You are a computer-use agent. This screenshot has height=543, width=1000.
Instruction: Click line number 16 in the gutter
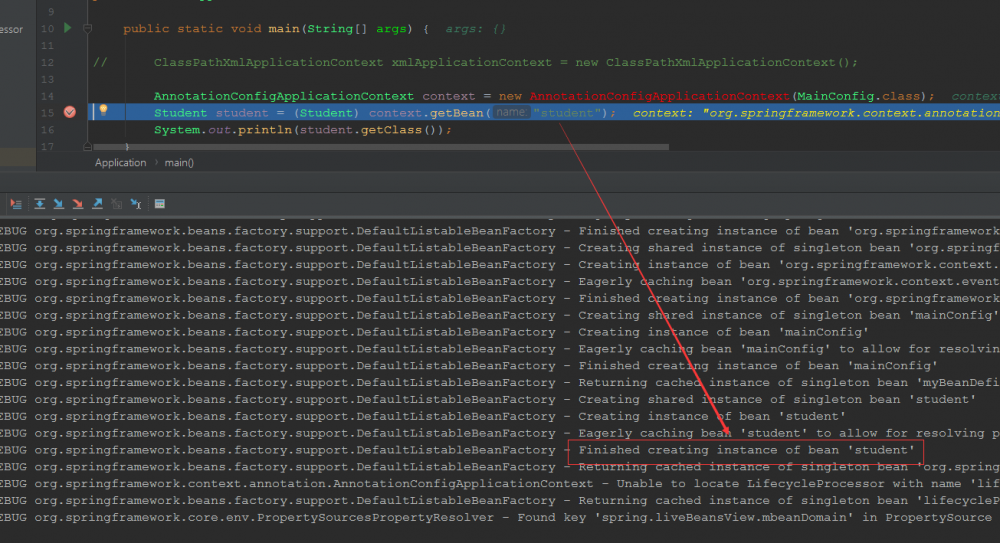click(x=47, y=130)
